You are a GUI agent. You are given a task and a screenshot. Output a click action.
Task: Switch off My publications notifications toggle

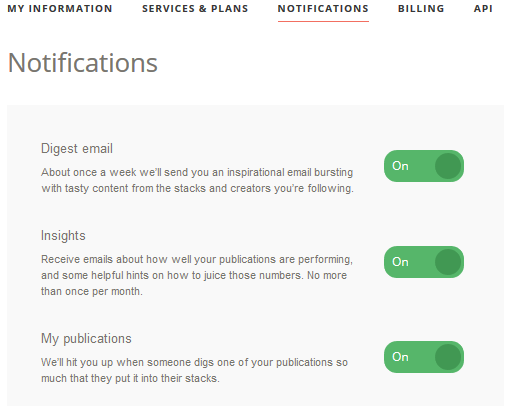424,357
